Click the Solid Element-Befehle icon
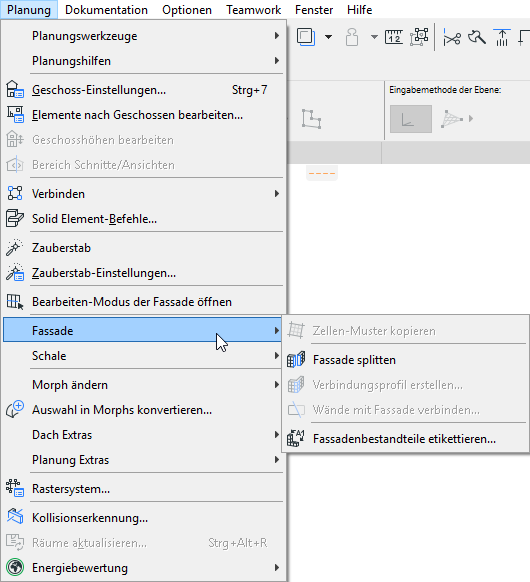Screen dimensions: 530x582 pos(15,219)
